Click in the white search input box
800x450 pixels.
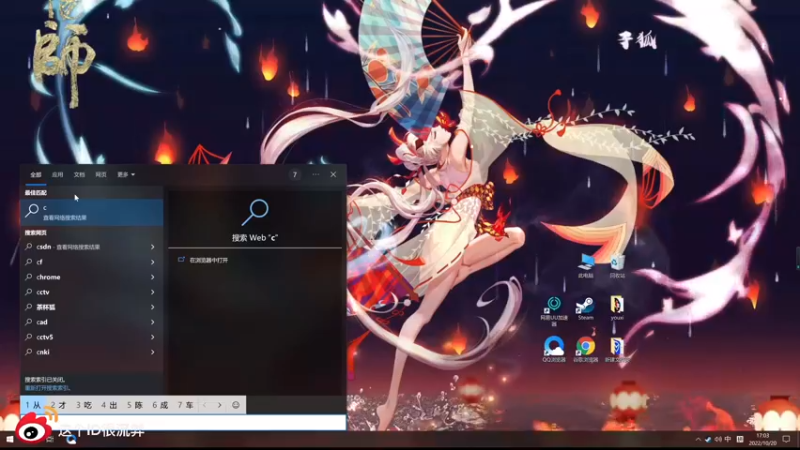[184, 422]
